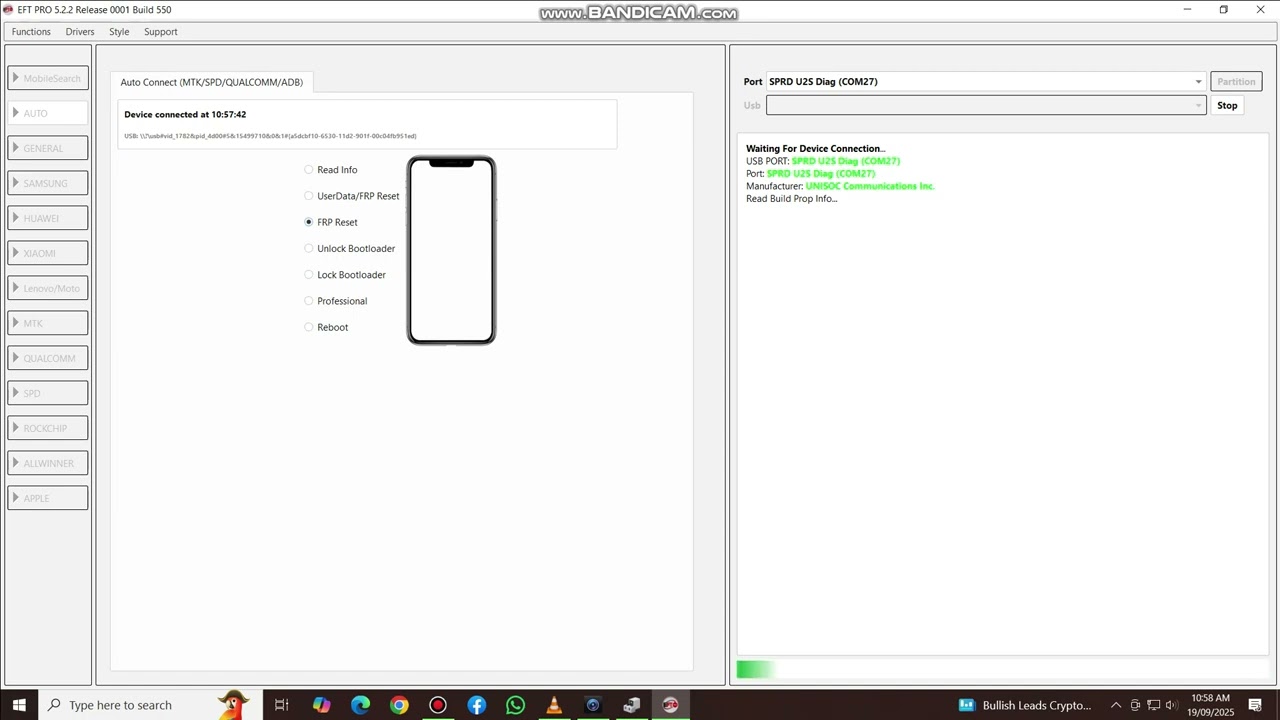Switch to Auto Connect (MTK/SPD/QUALCOMM/ADB) tab
The width and height of the screenshot is (1280, 720).
212,82
